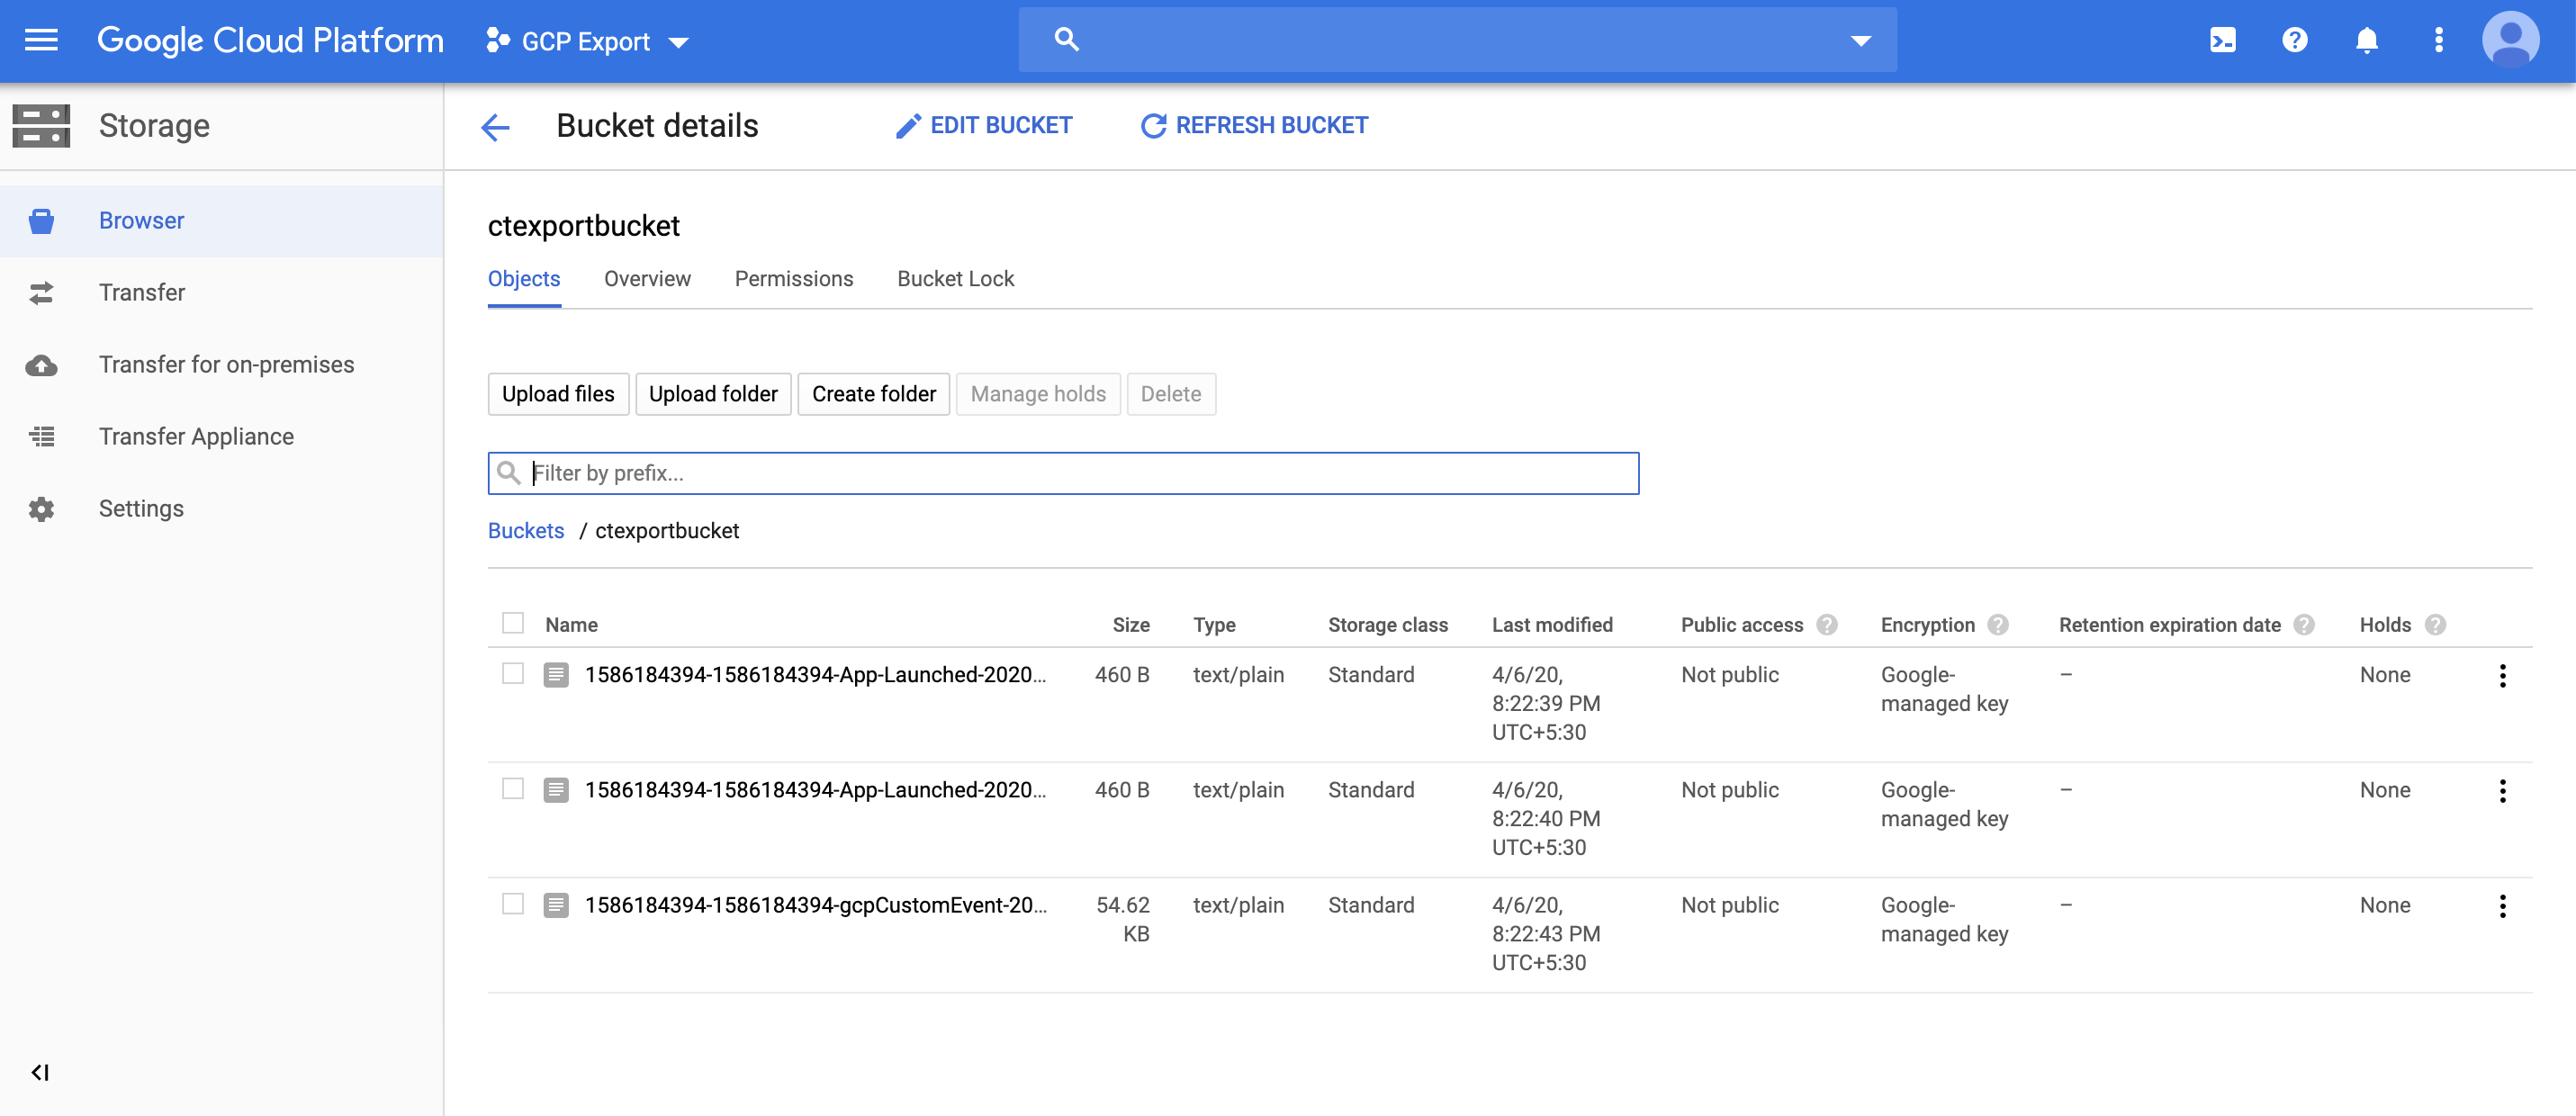Click EDIT BUCKET
The height and width of the screenshot is (1116, 2576).
pos(984,126)
